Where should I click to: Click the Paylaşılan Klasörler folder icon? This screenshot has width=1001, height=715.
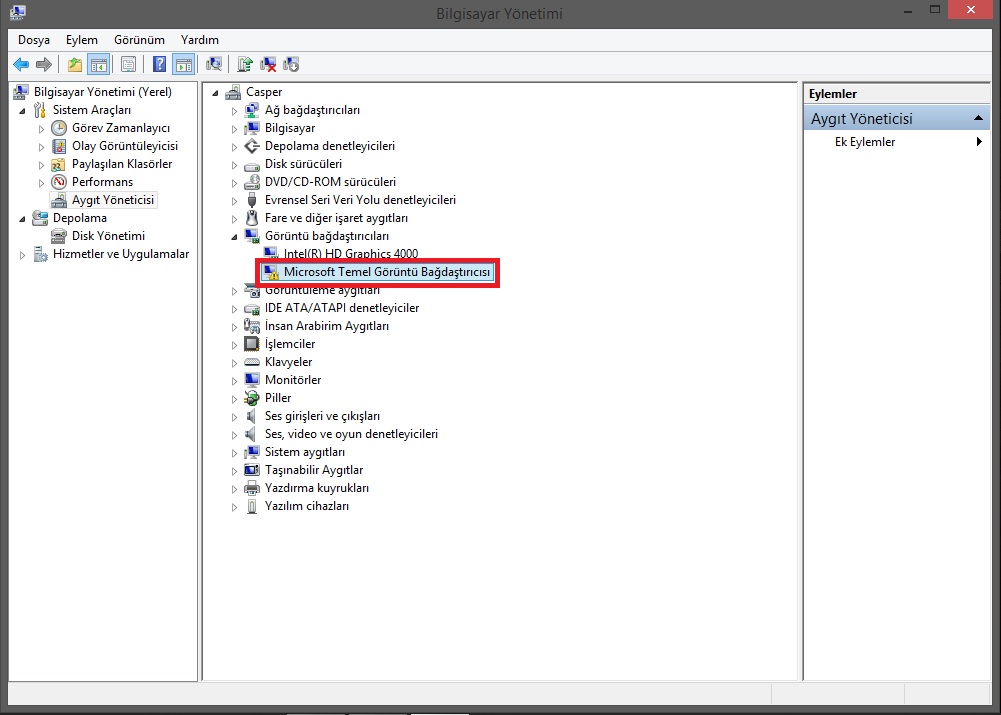59,164
